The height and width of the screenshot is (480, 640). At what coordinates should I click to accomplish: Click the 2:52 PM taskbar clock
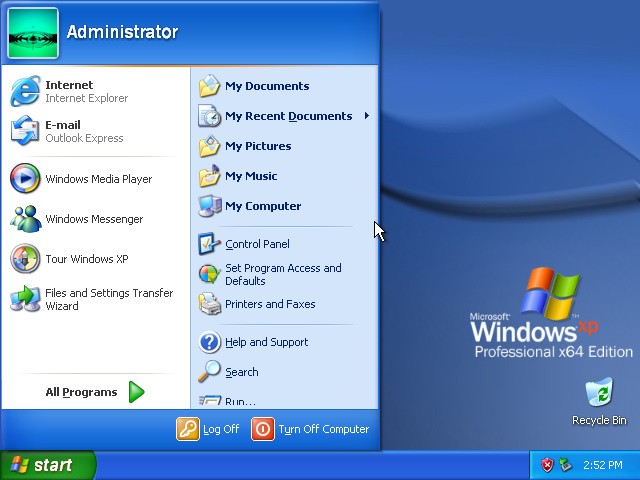[x=603, y=465]
